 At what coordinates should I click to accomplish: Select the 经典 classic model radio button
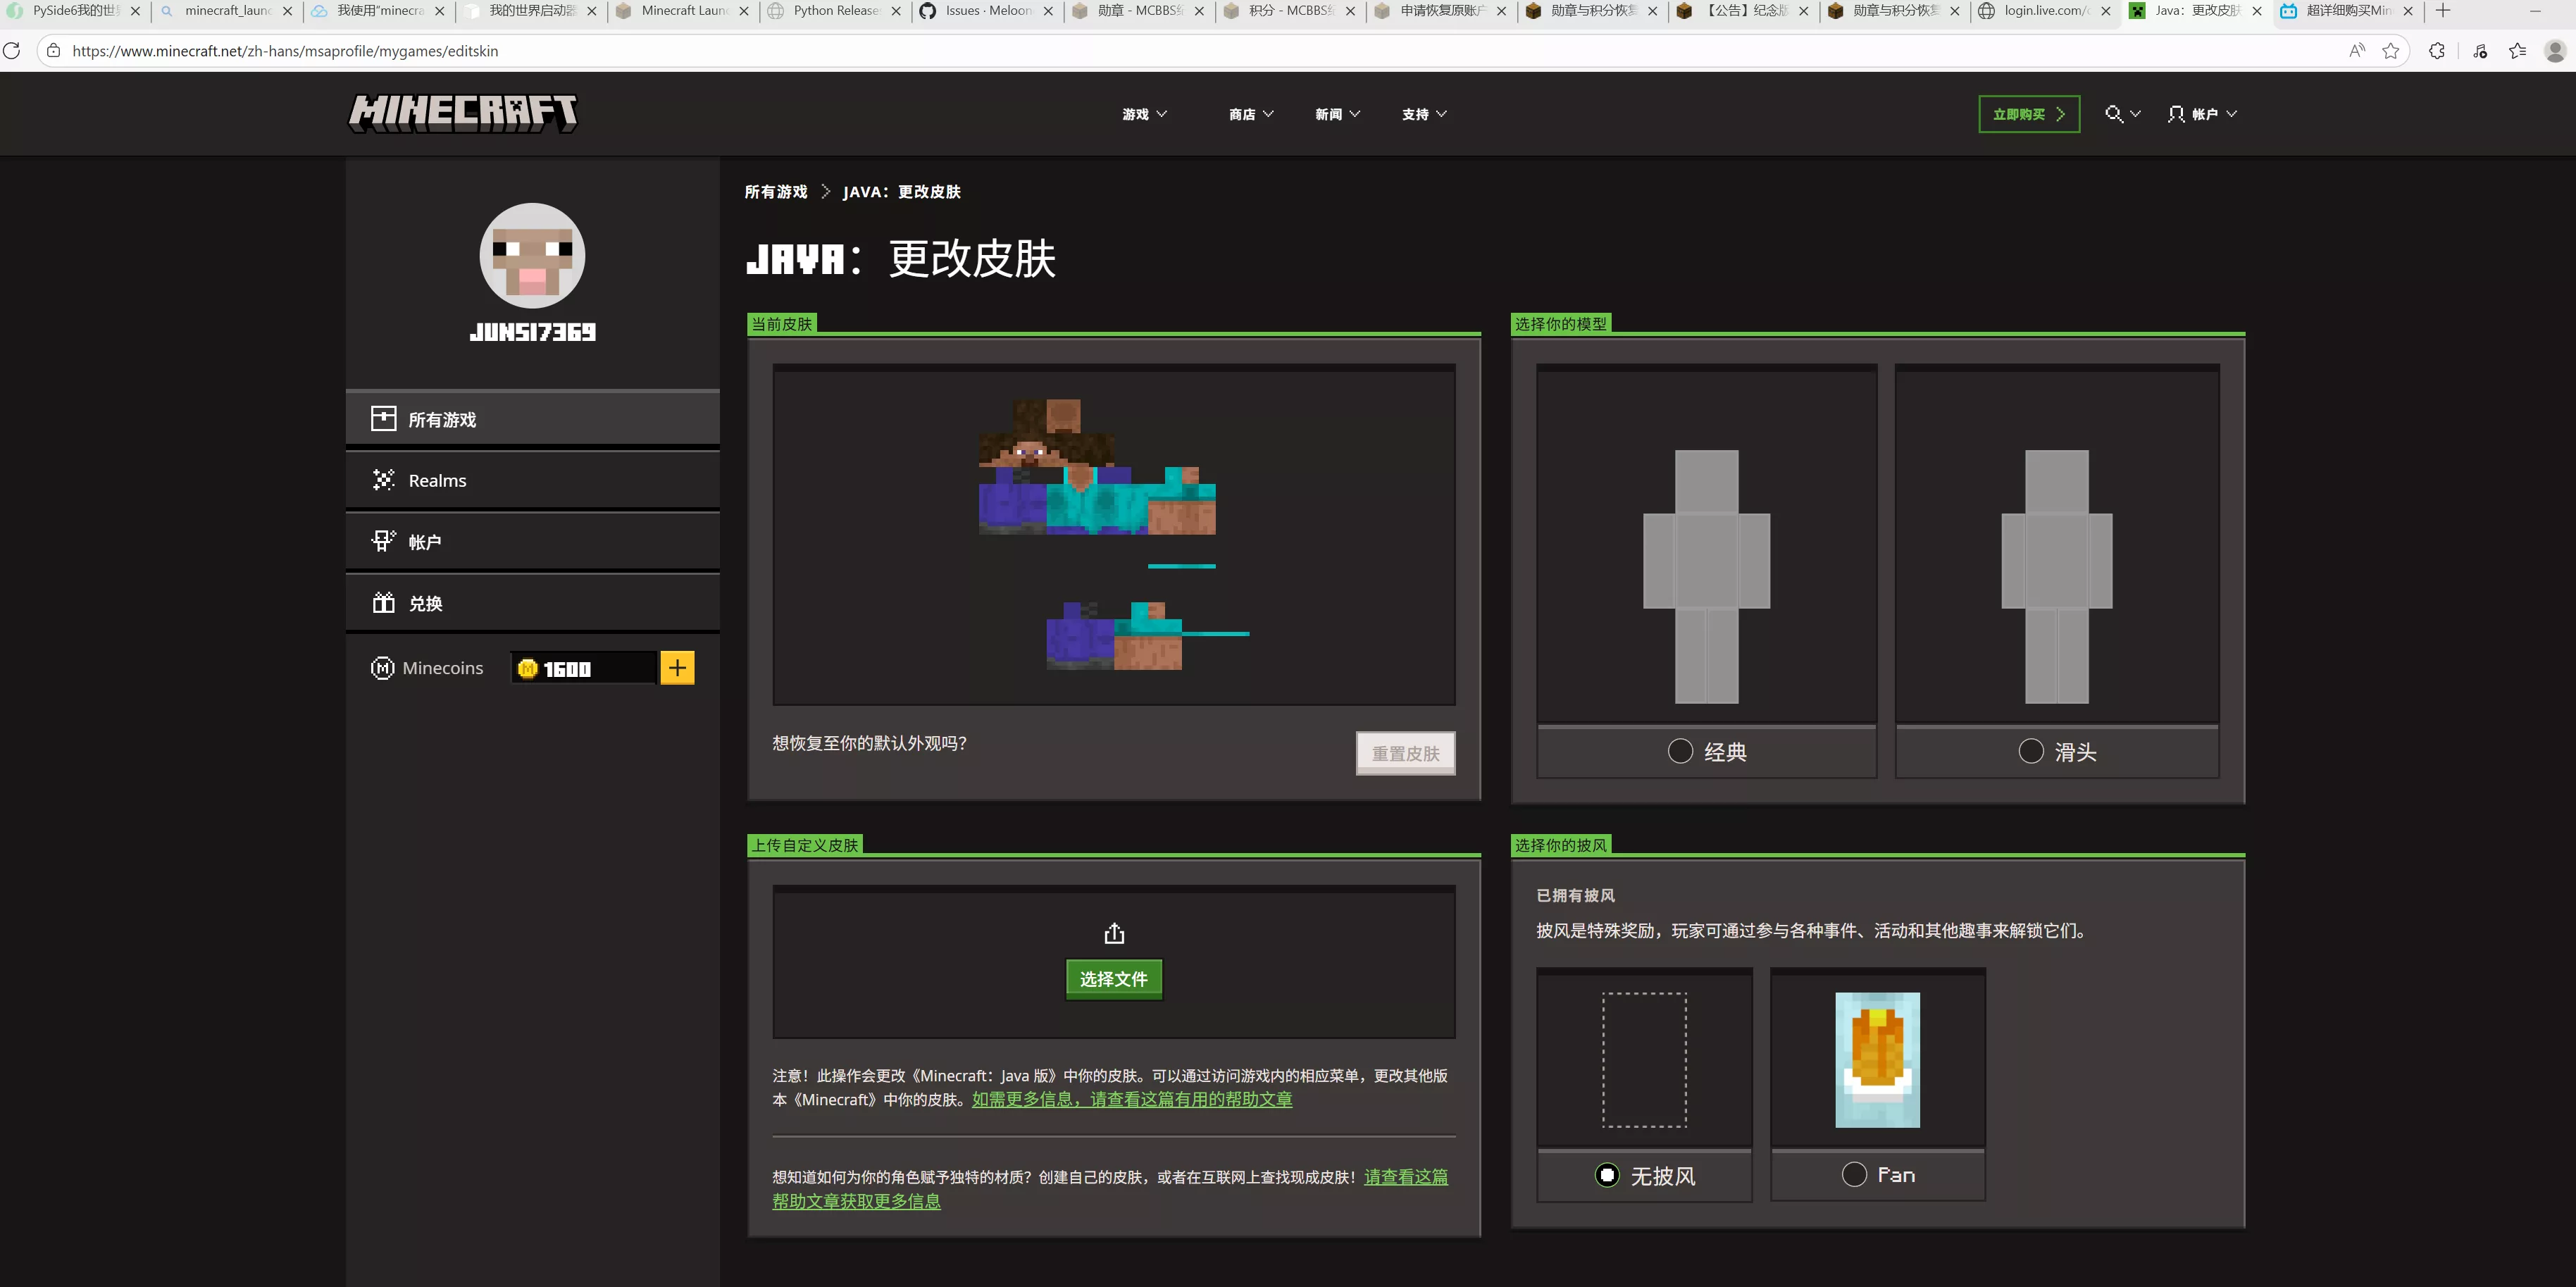1680,751
